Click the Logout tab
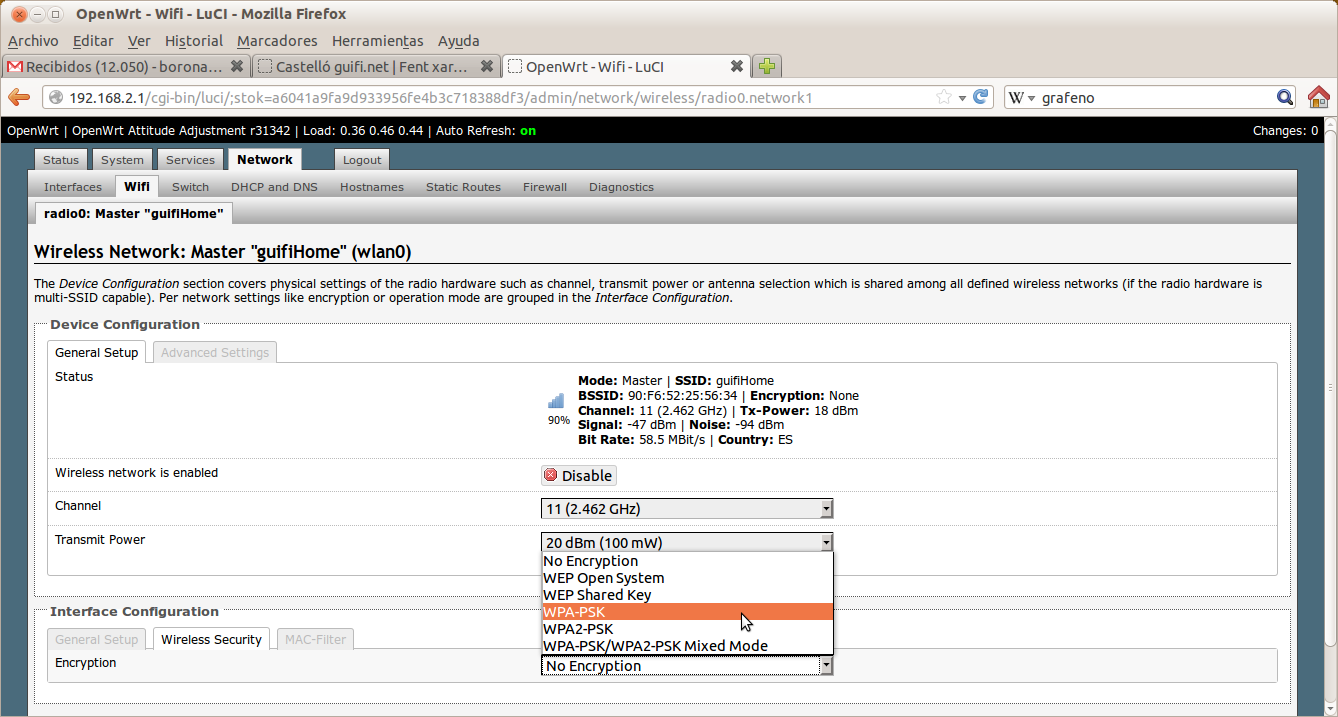This screenshot has height=717, width=1338. tap(362, 160)
